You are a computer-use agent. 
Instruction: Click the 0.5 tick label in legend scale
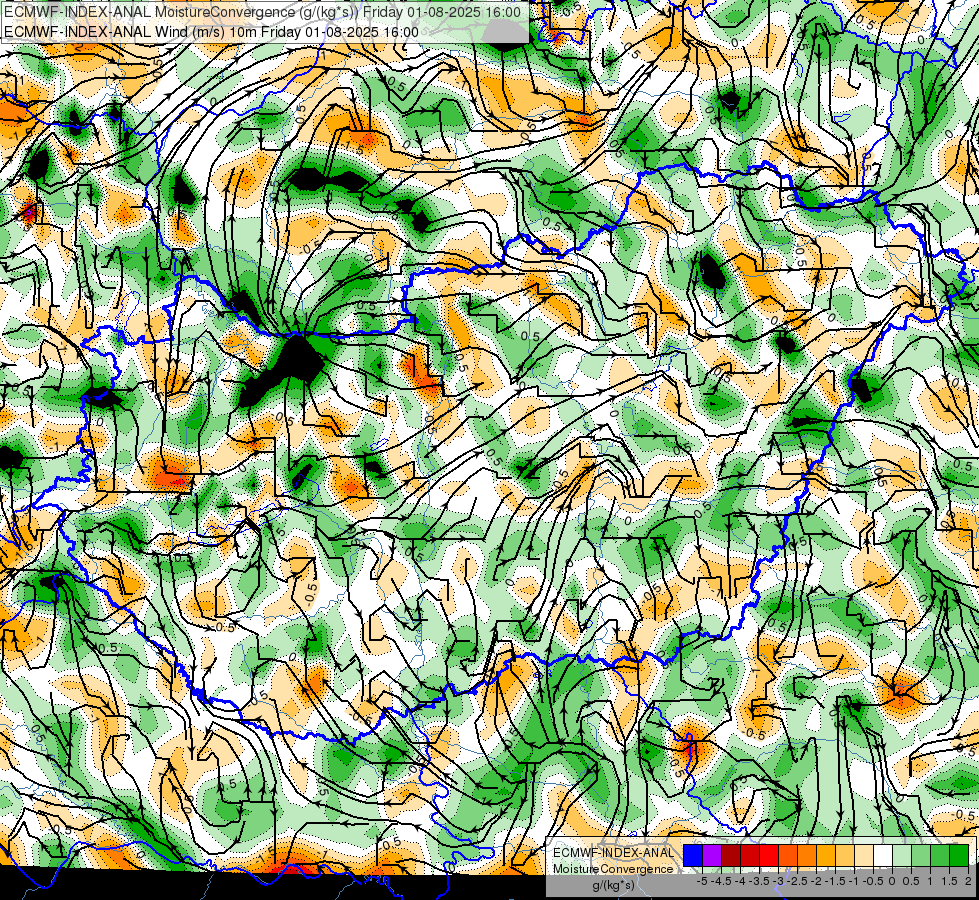click(x=911, y=881)
